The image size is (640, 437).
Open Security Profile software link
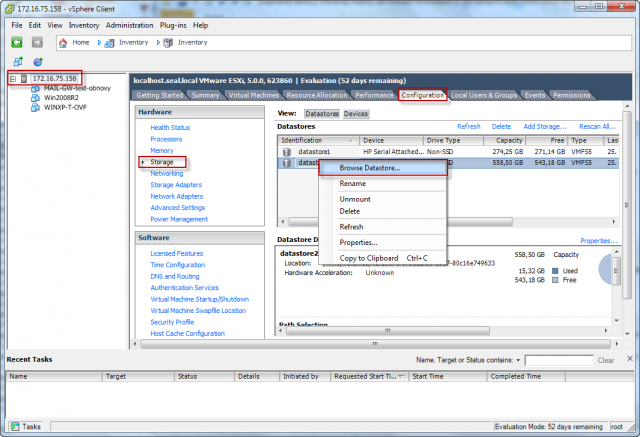pyautogui.click(x=172, y=322)
